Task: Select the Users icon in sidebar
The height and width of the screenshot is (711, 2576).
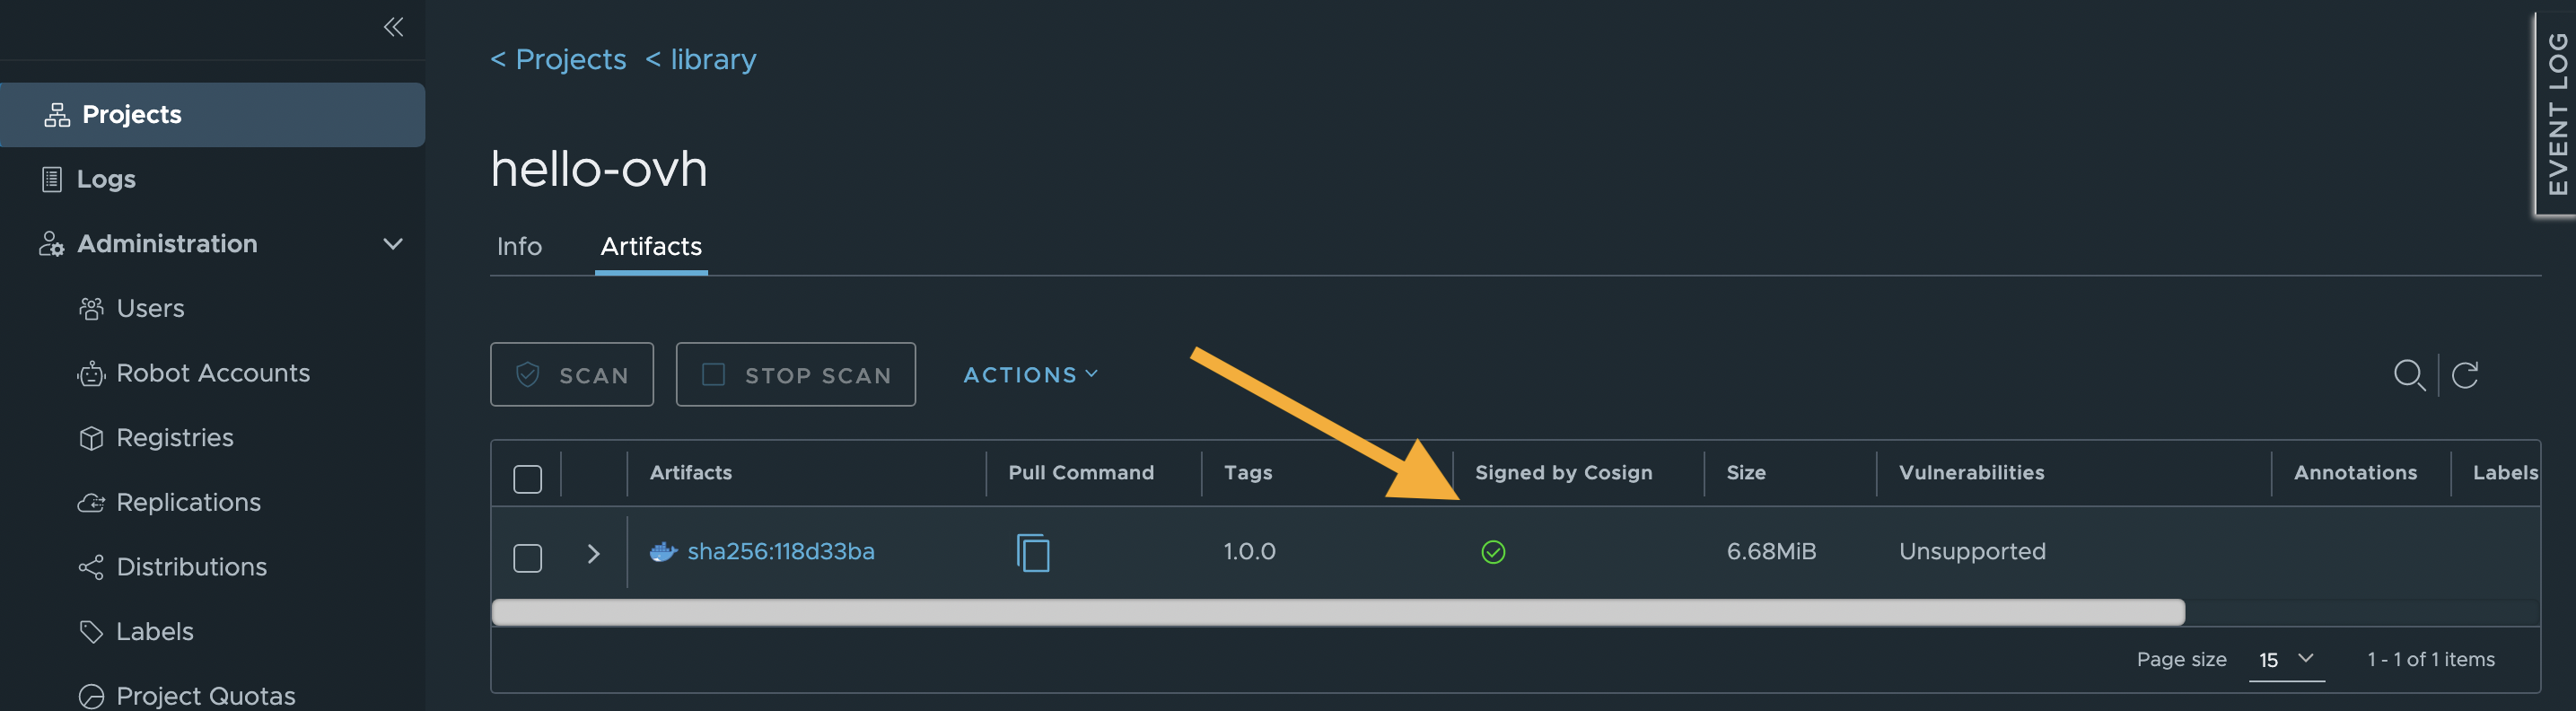Action: point(91,308)
